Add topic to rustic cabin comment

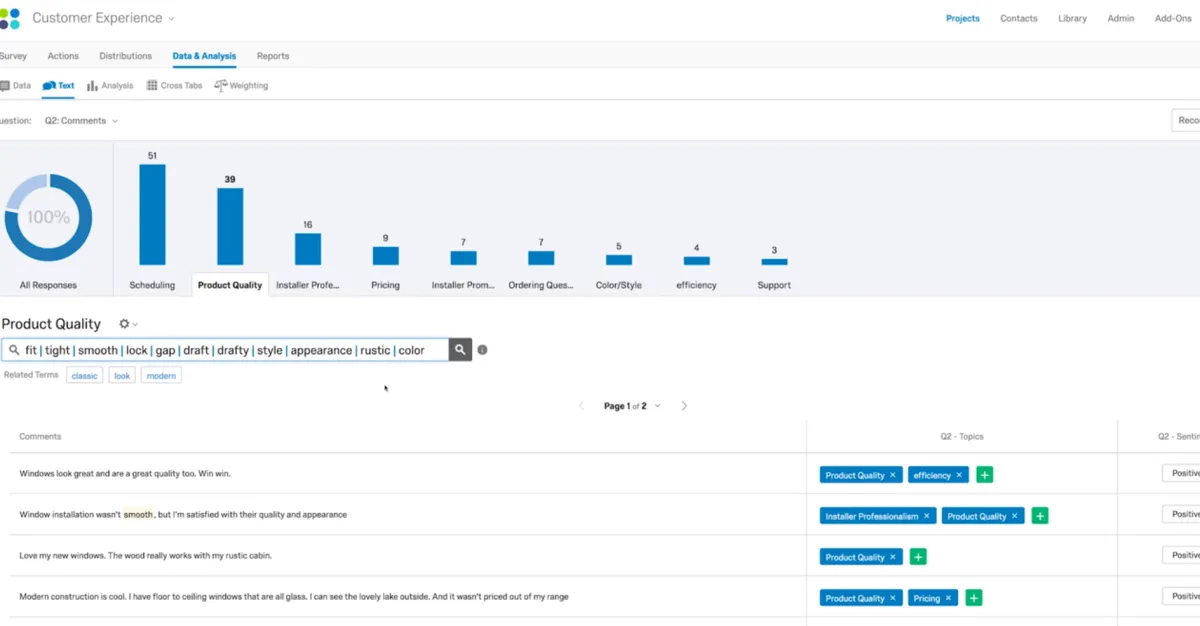click(x=918, y=557)
